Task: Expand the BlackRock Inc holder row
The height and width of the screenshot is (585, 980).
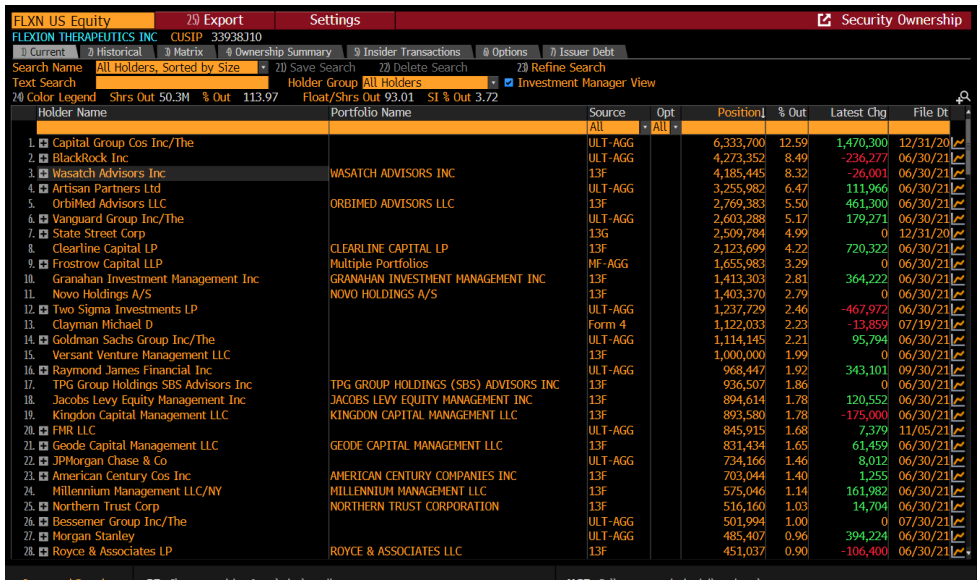Action: tap(44, 158)
